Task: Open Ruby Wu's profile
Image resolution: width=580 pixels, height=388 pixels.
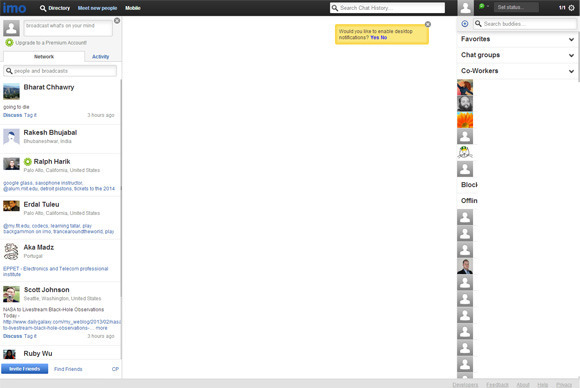Action: point(38,354)
